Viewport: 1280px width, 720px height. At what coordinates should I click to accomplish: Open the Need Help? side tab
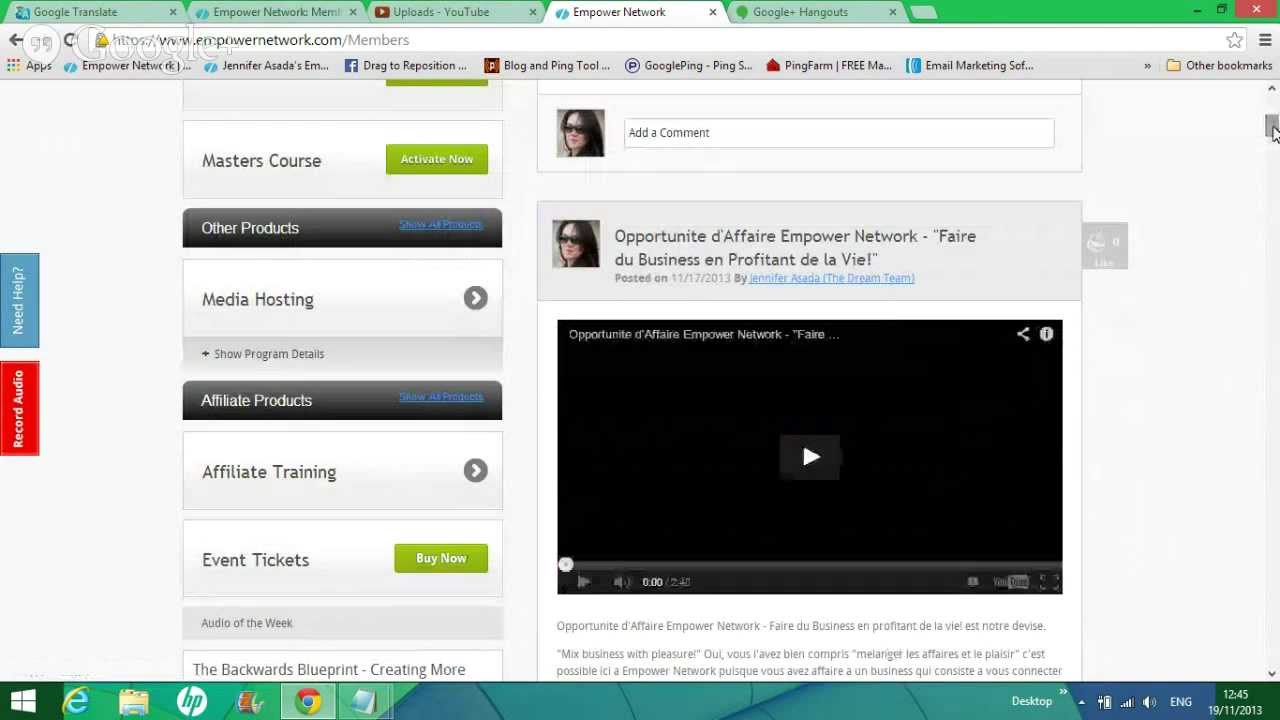click(x=19, y=300)
